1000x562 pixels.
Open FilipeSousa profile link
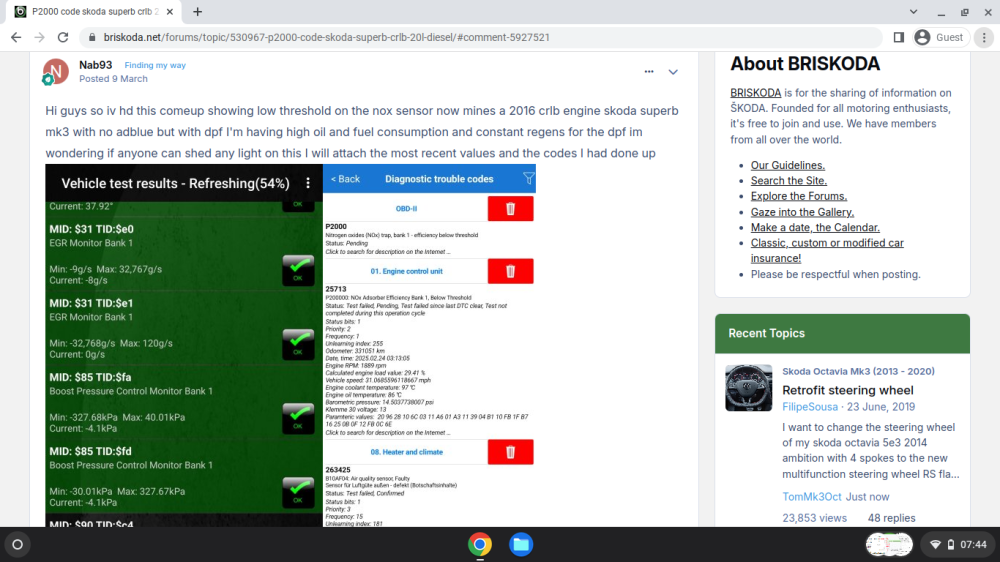pos(810,407)
